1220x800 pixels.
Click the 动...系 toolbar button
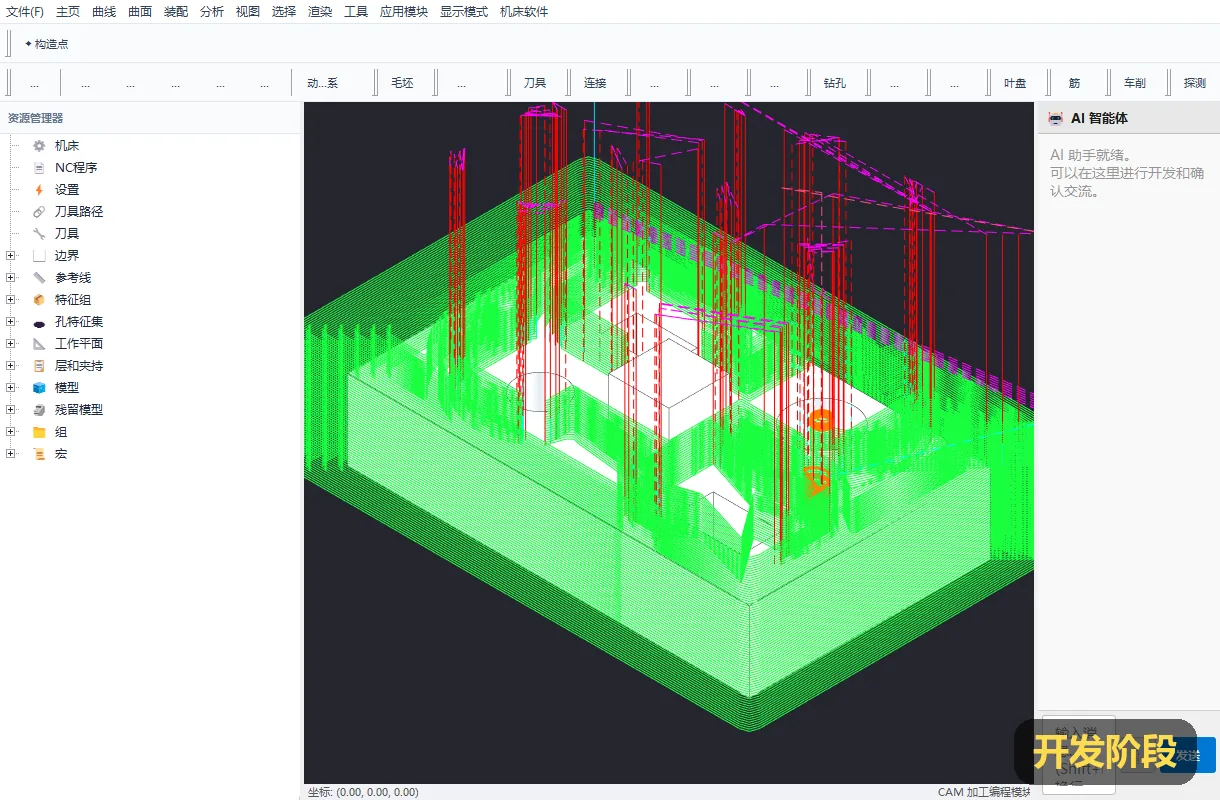[323, 83]
